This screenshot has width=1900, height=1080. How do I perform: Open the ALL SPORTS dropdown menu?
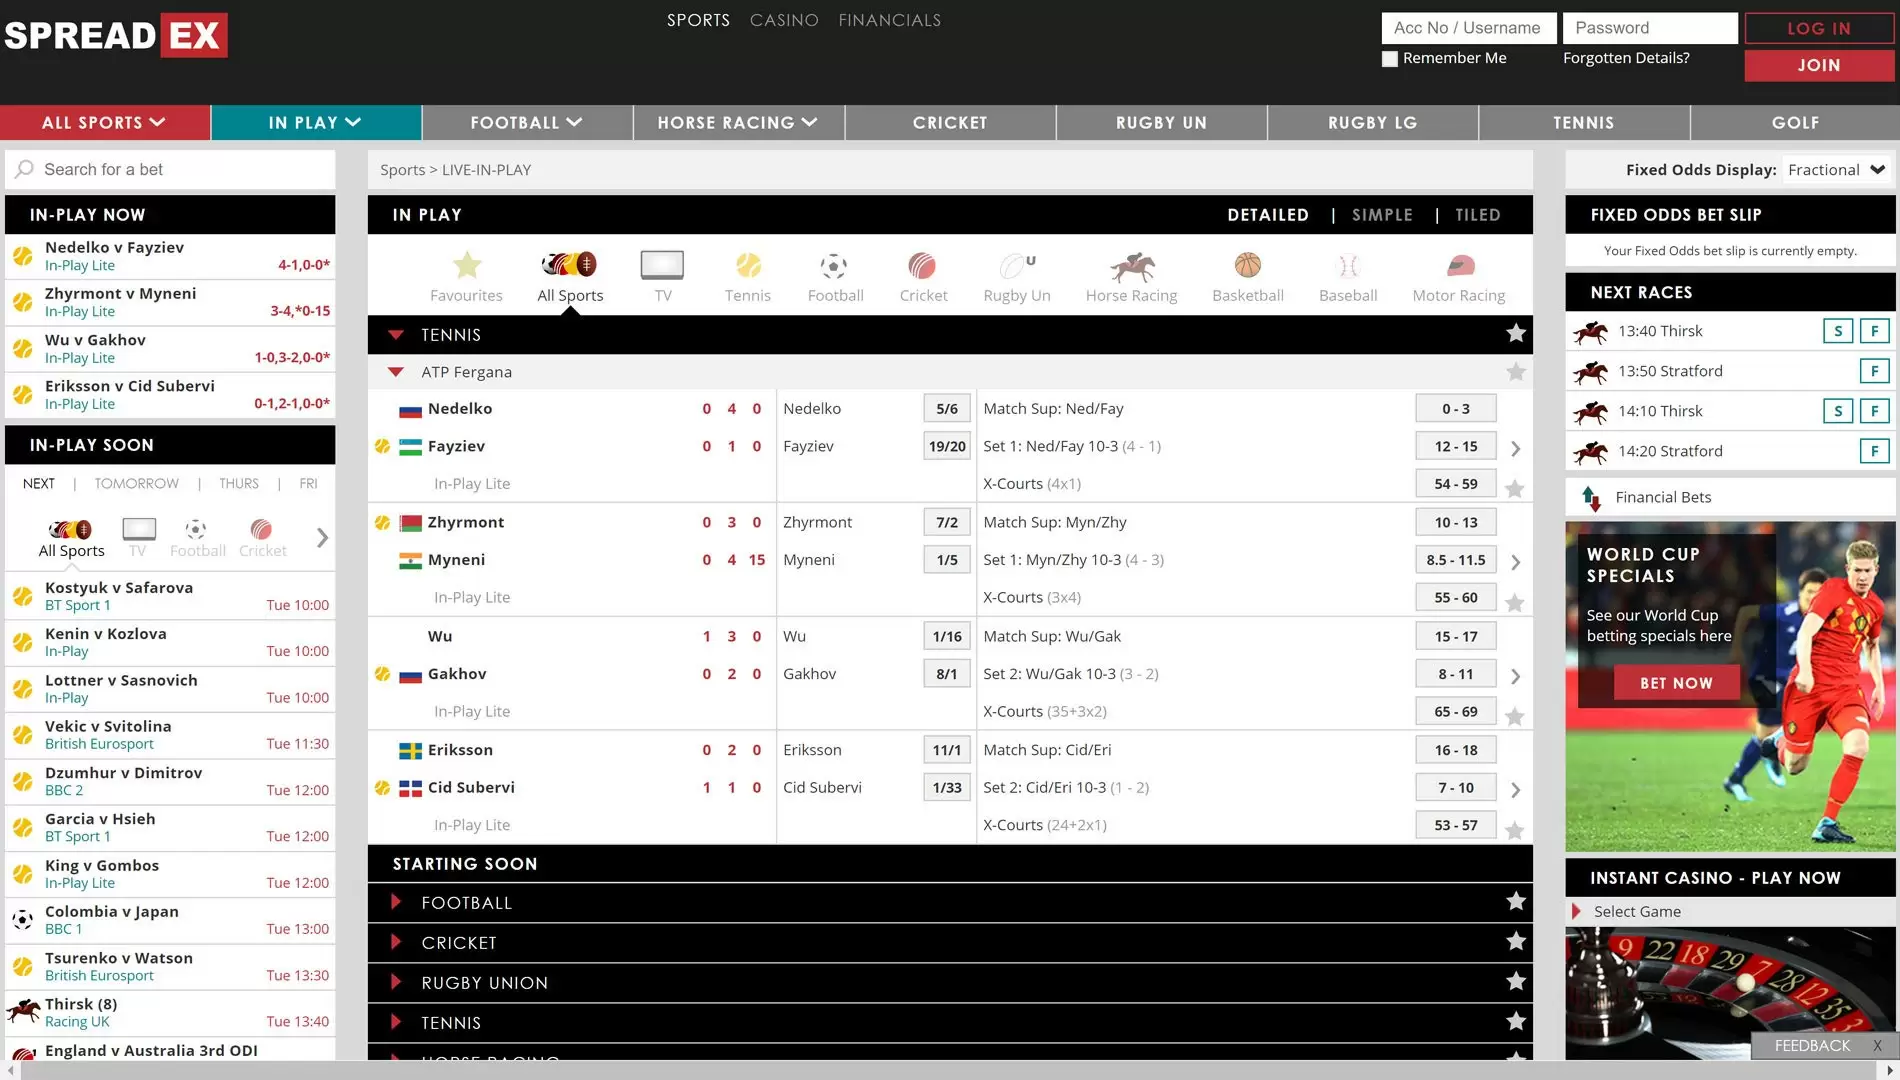click(105, 122)
